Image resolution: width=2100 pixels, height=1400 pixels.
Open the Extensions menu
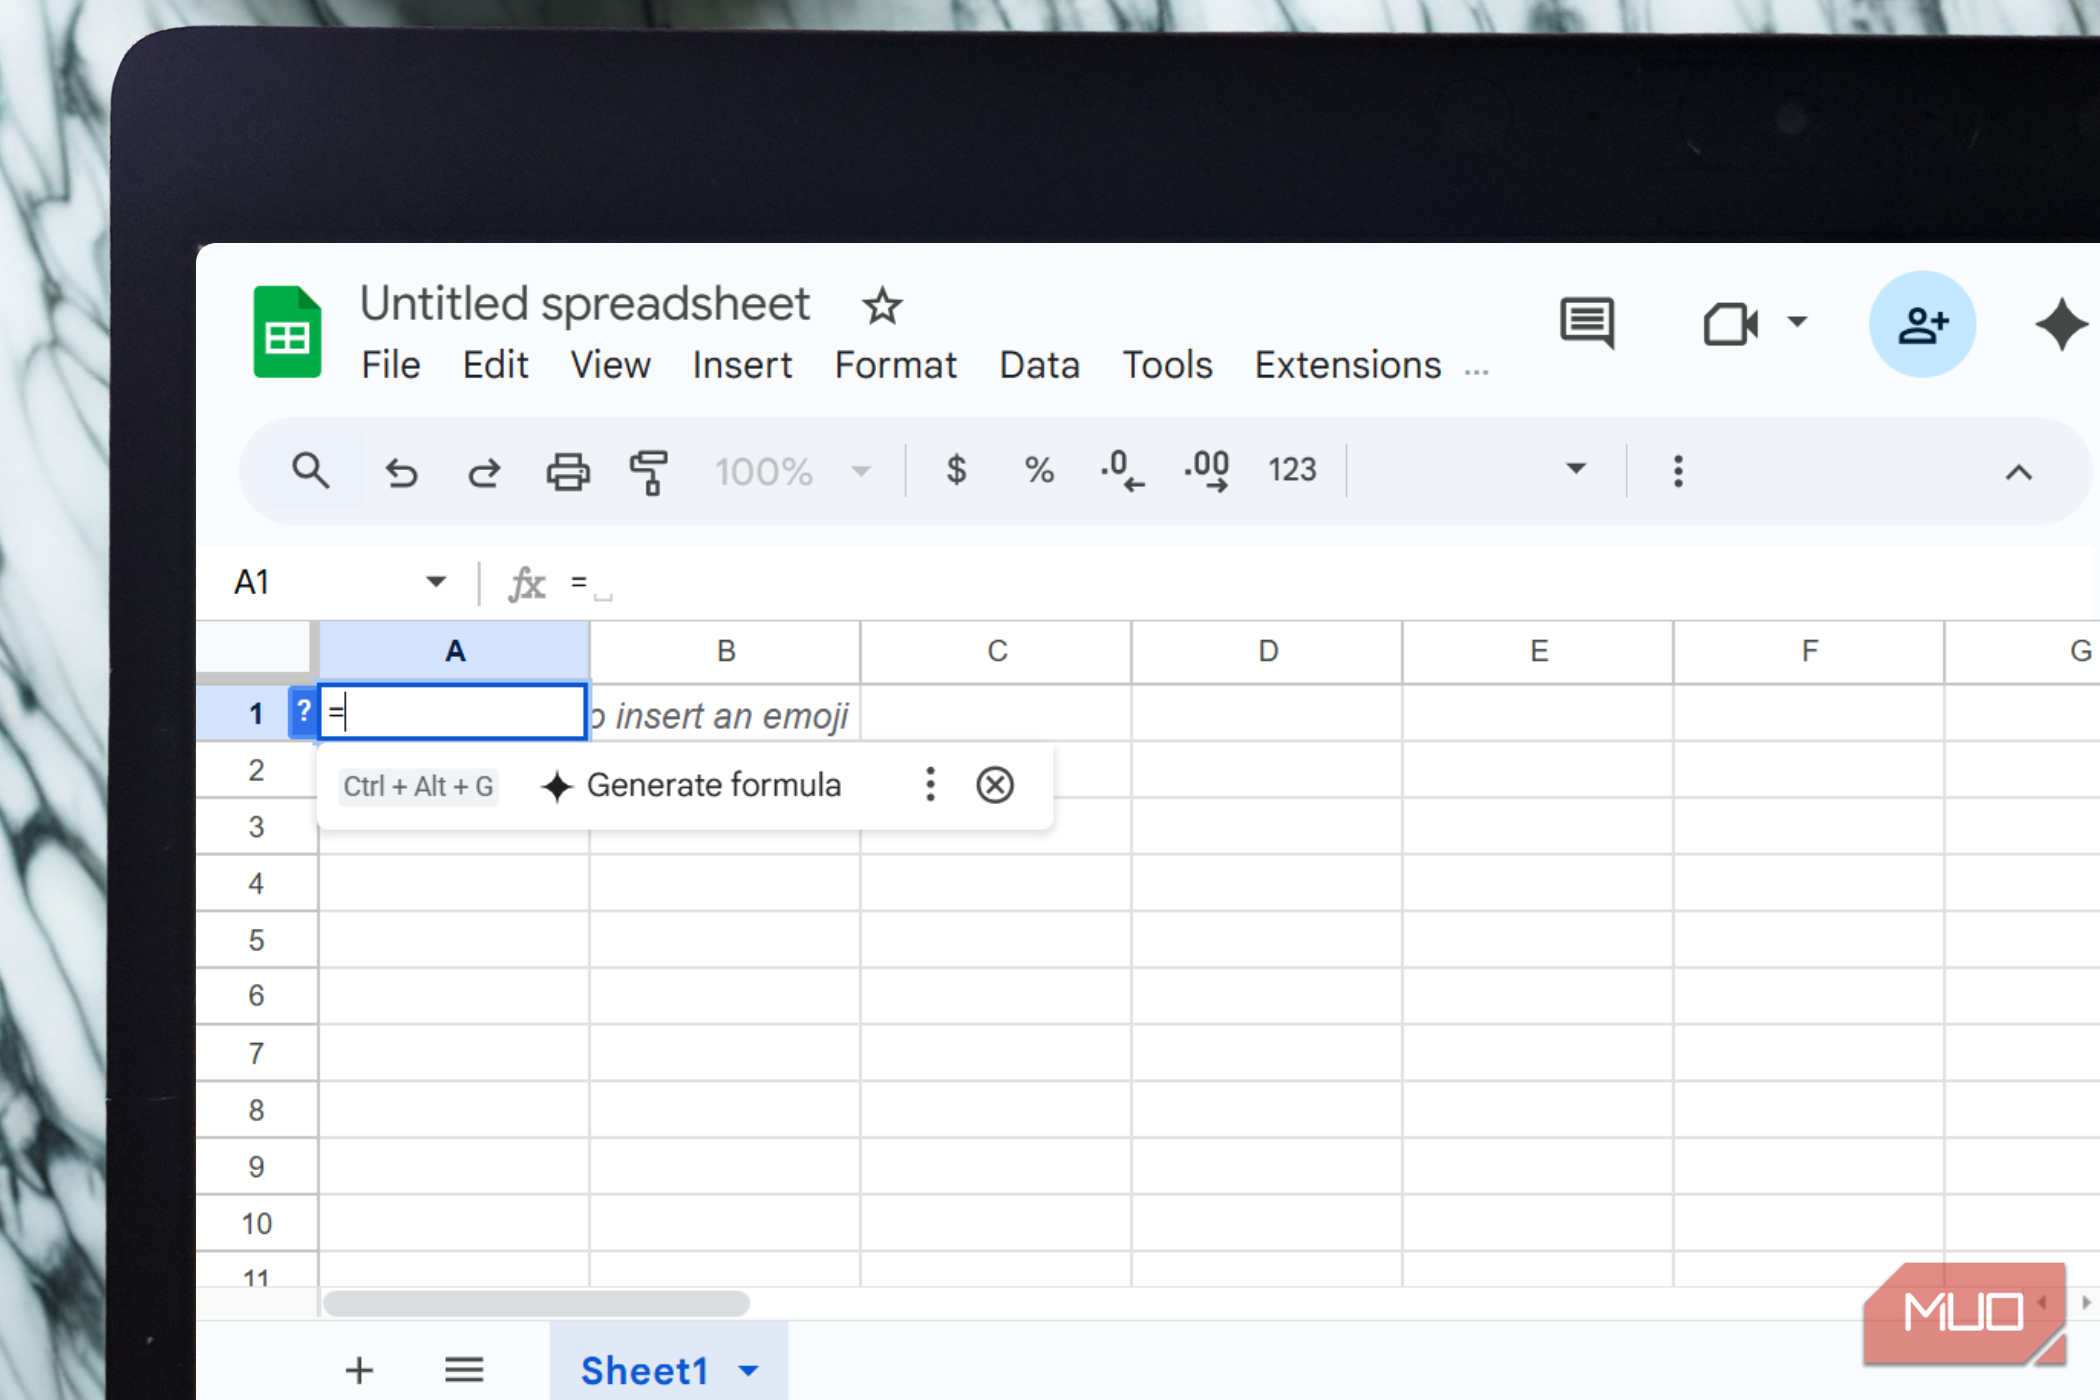click(1347, 365)
